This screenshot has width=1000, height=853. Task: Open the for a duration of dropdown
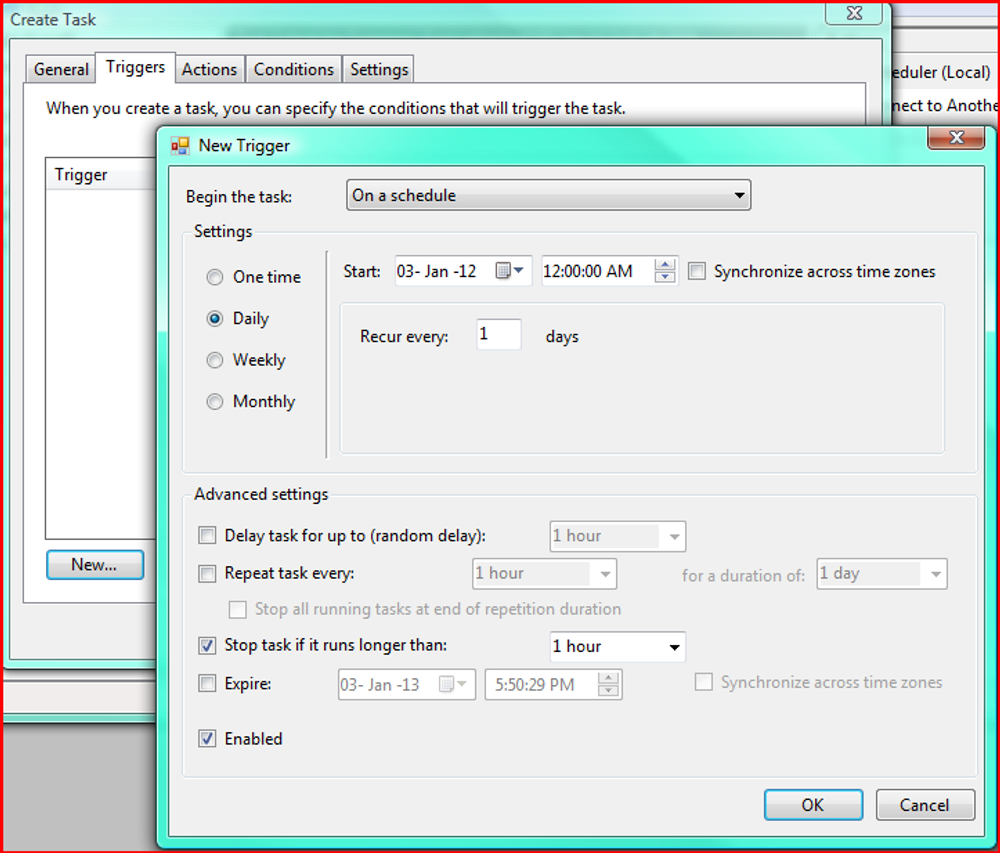point(936,573)
